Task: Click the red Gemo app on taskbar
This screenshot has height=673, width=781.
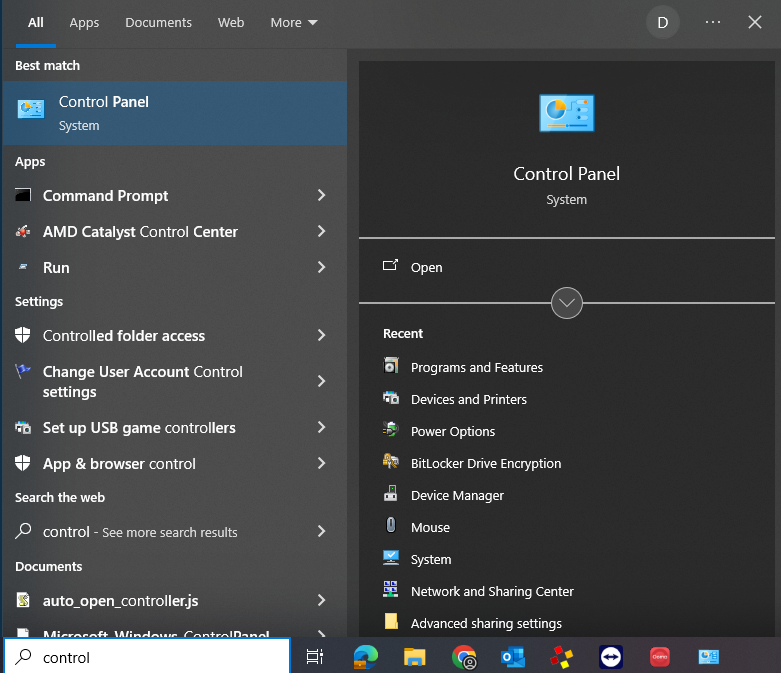Action: pyautogui.click(x=659, y=657)
